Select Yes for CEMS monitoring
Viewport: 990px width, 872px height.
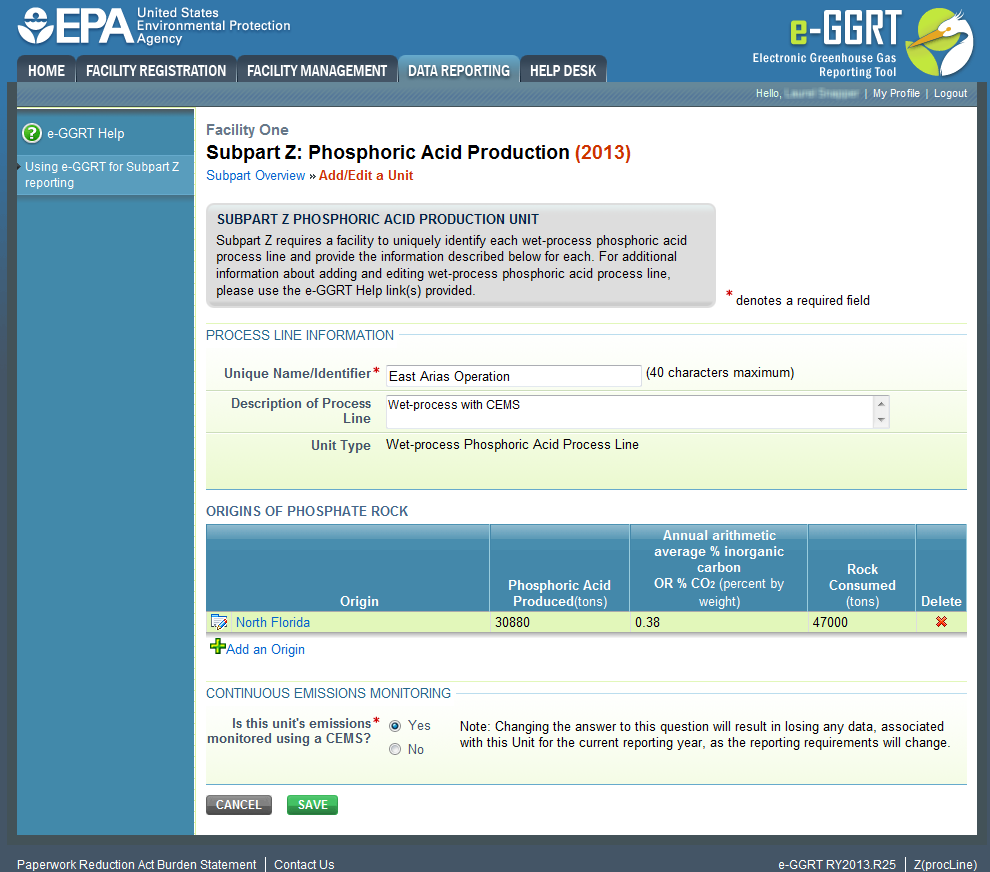[395, 726]
